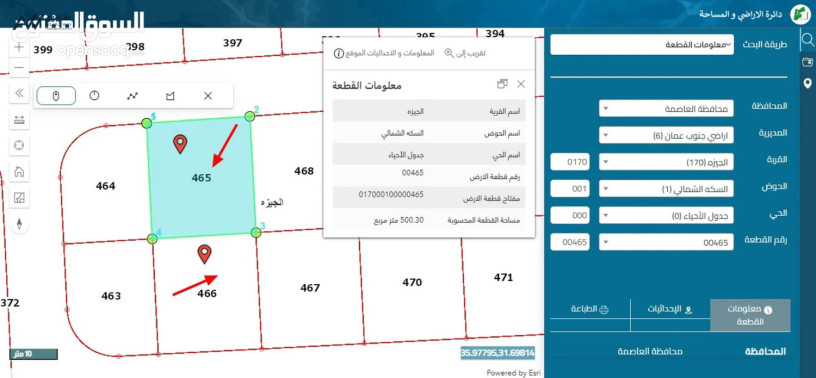Switch to معلومات القطعة tab

(x=750, y=315)
